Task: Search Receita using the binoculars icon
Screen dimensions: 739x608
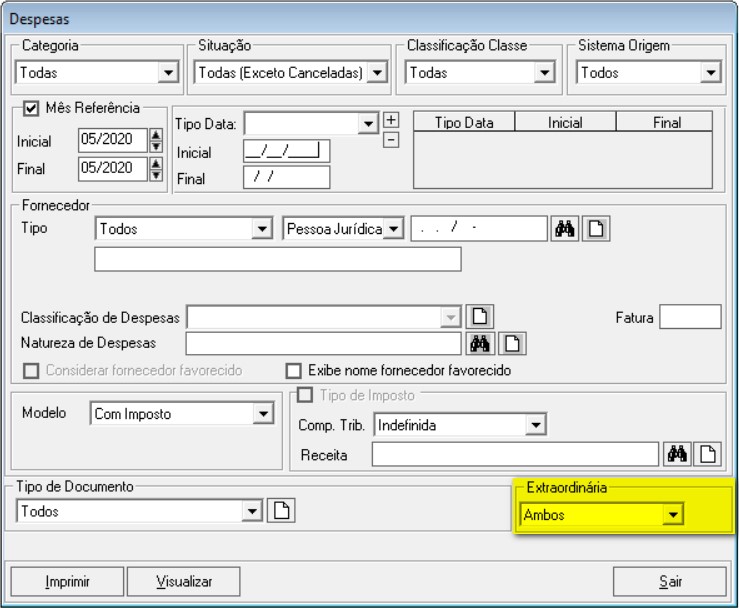Action: (x=677, y=454)
